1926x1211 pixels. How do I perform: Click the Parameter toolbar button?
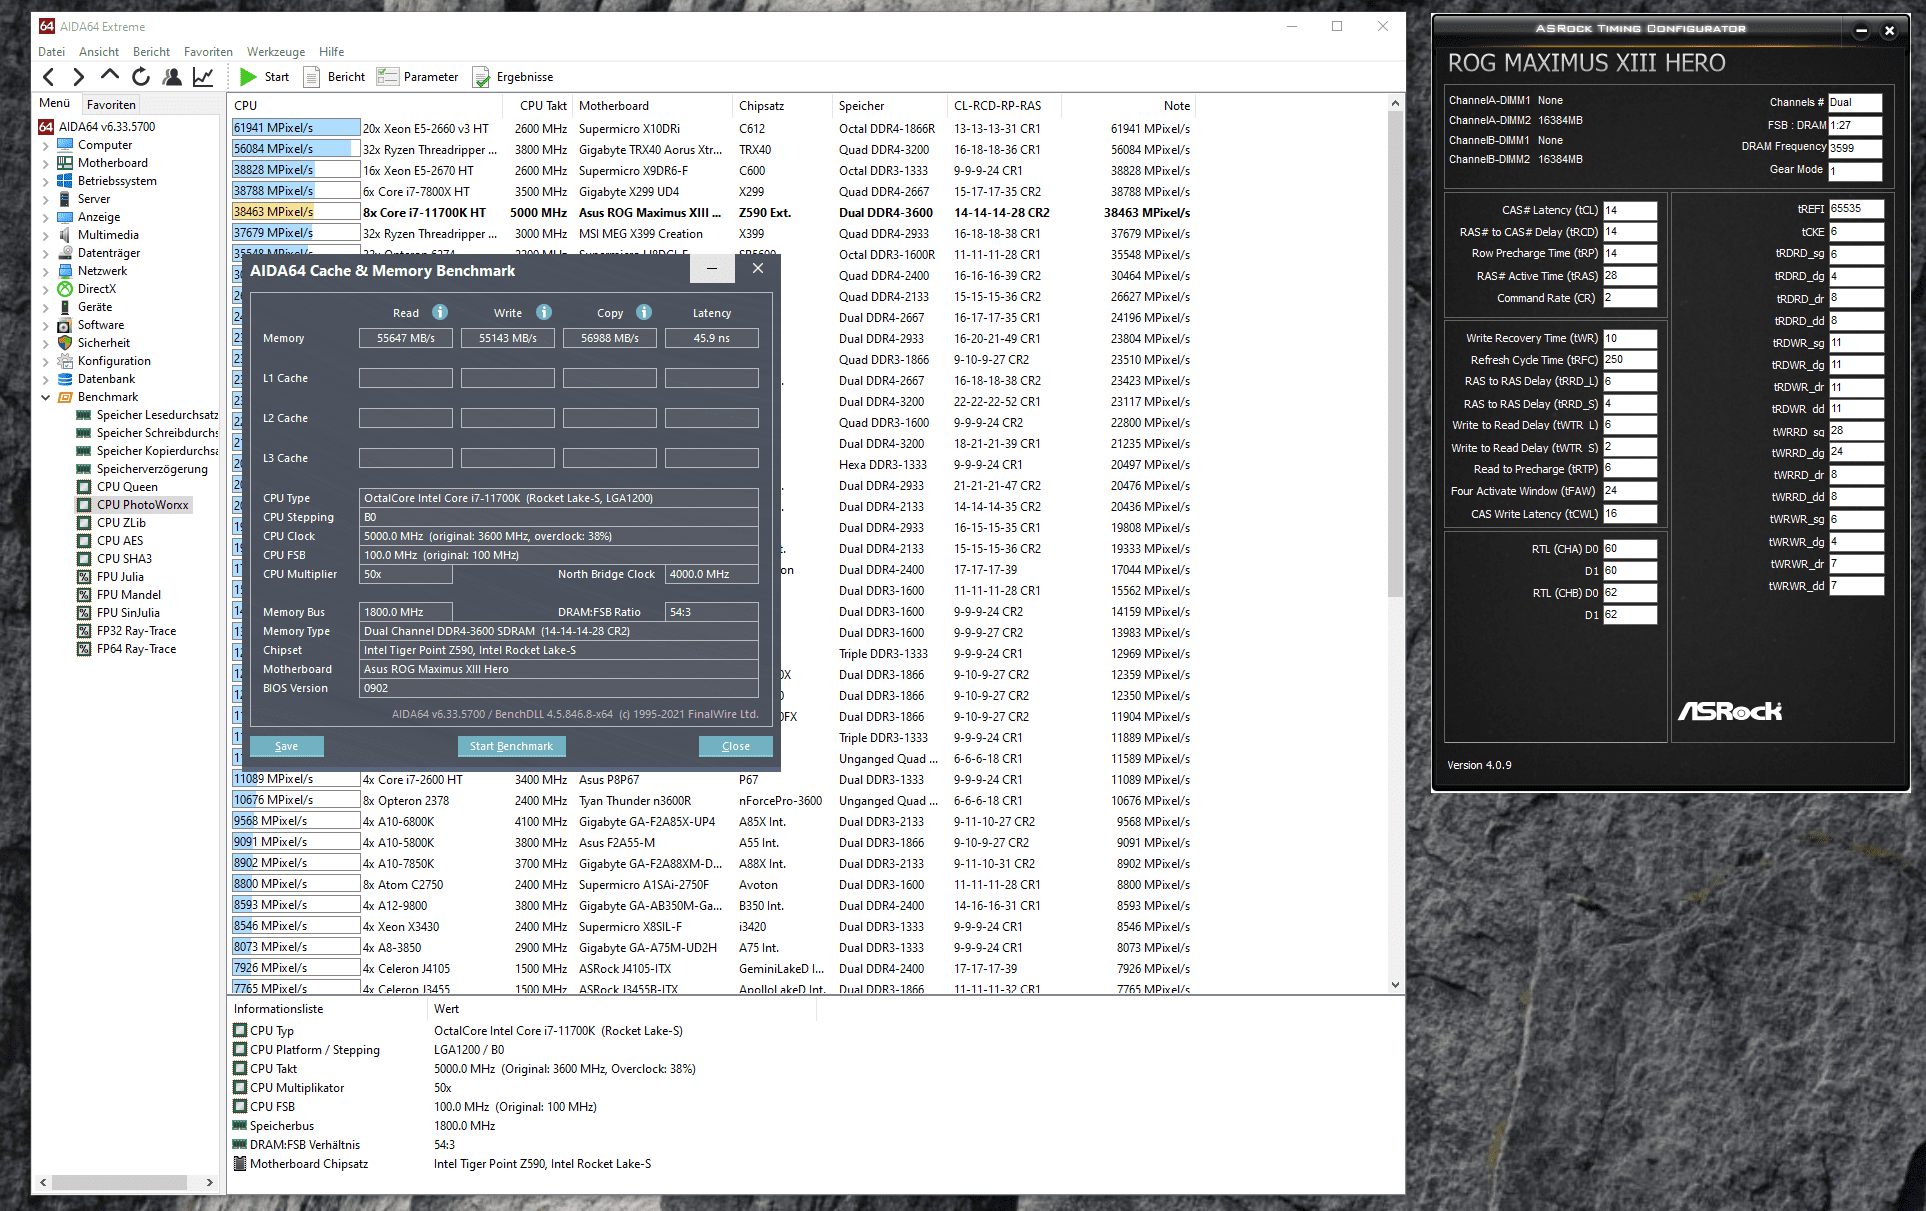(x=418, y=77)
